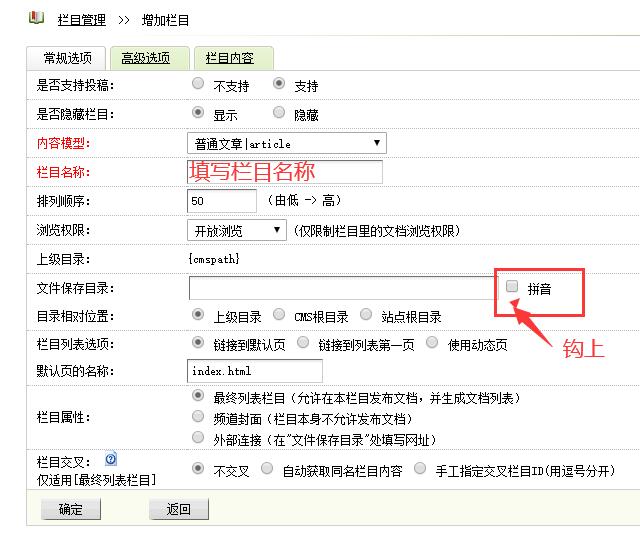The width and height of the screenshot is (640, 535).
Task: Click the 默认页的名称 field index.html
Action: pyautogui.click(x=255, y=371)
